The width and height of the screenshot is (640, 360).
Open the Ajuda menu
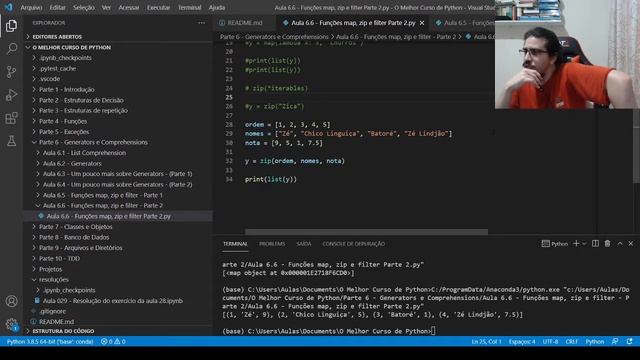pyautogui.click(x=217, y=7)
